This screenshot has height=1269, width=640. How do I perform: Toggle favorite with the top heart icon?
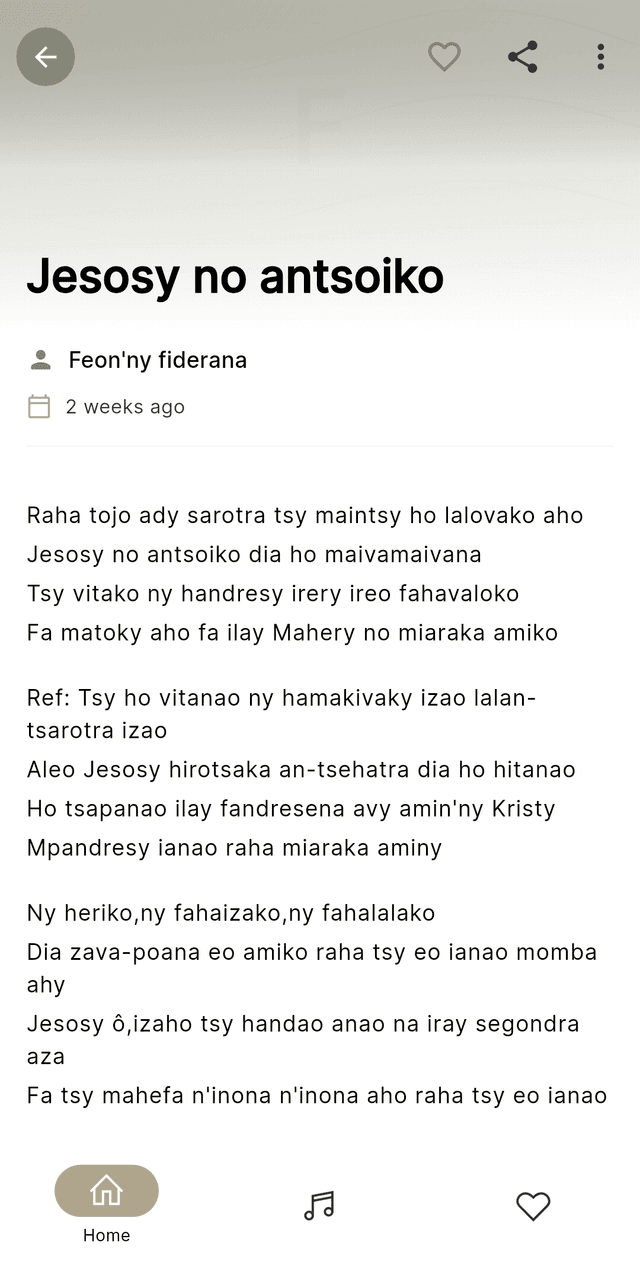pyautogui.click(x=444, y=57)
